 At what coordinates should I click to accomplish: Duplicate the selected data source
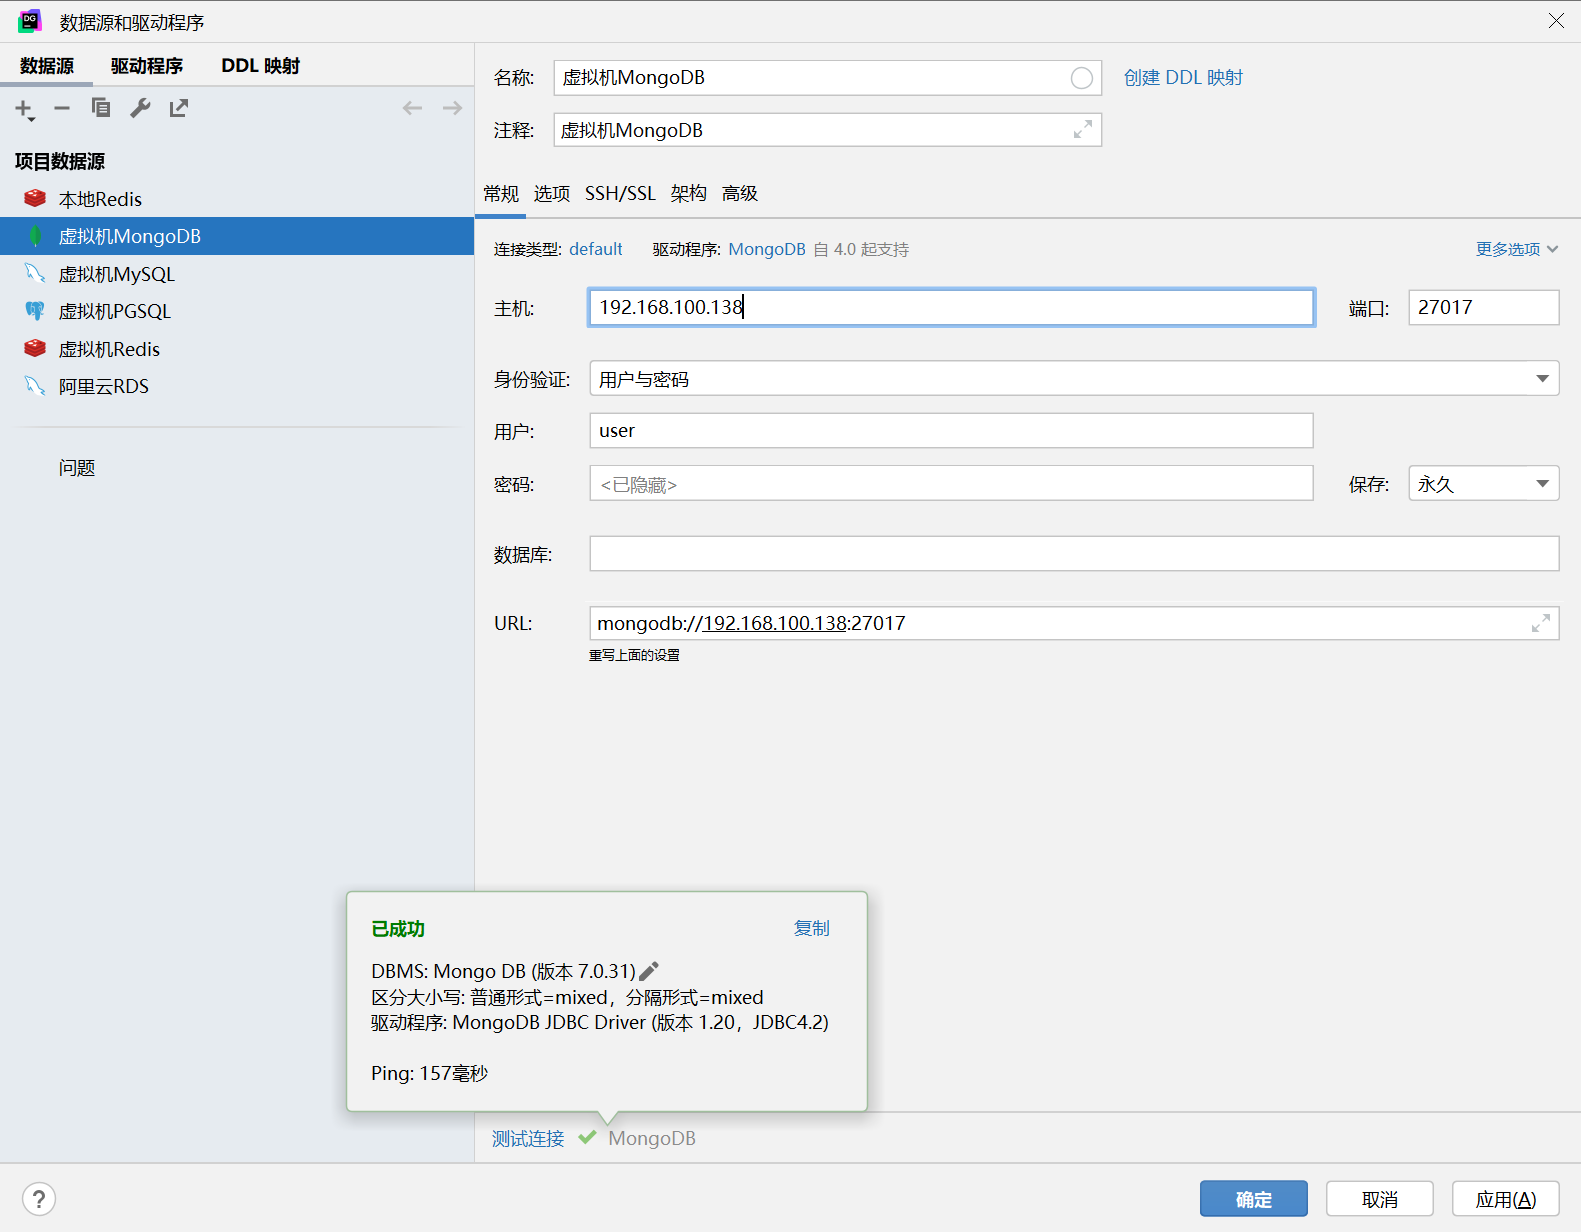click(101, 108)
